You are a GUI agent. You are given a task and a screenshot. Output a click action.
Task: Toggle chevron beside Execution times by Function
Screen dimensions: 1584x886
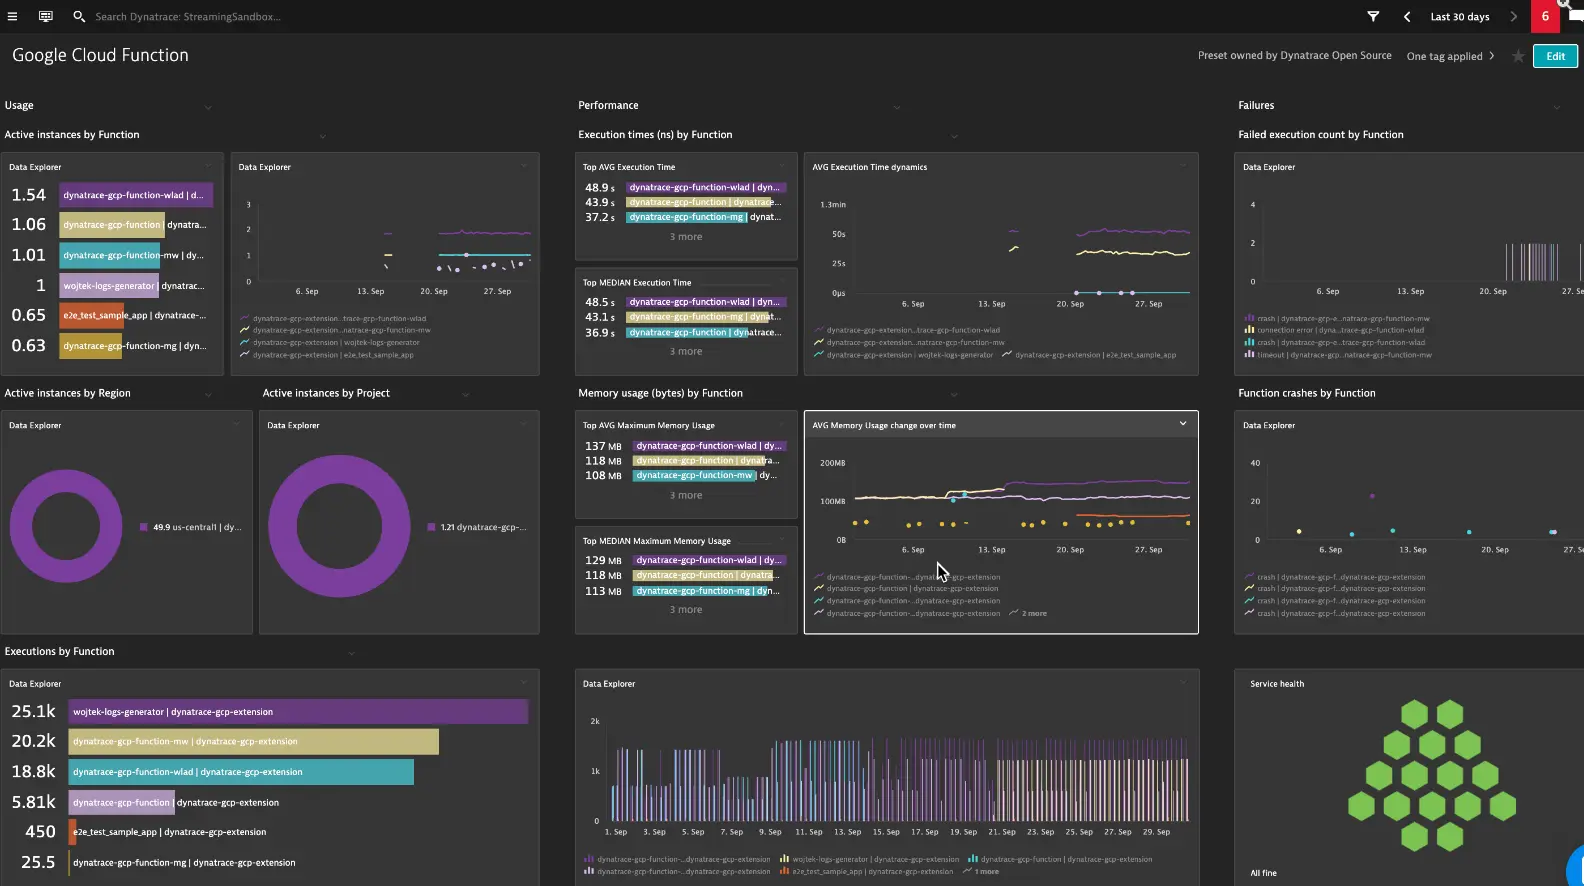click(x=954, y=135)
